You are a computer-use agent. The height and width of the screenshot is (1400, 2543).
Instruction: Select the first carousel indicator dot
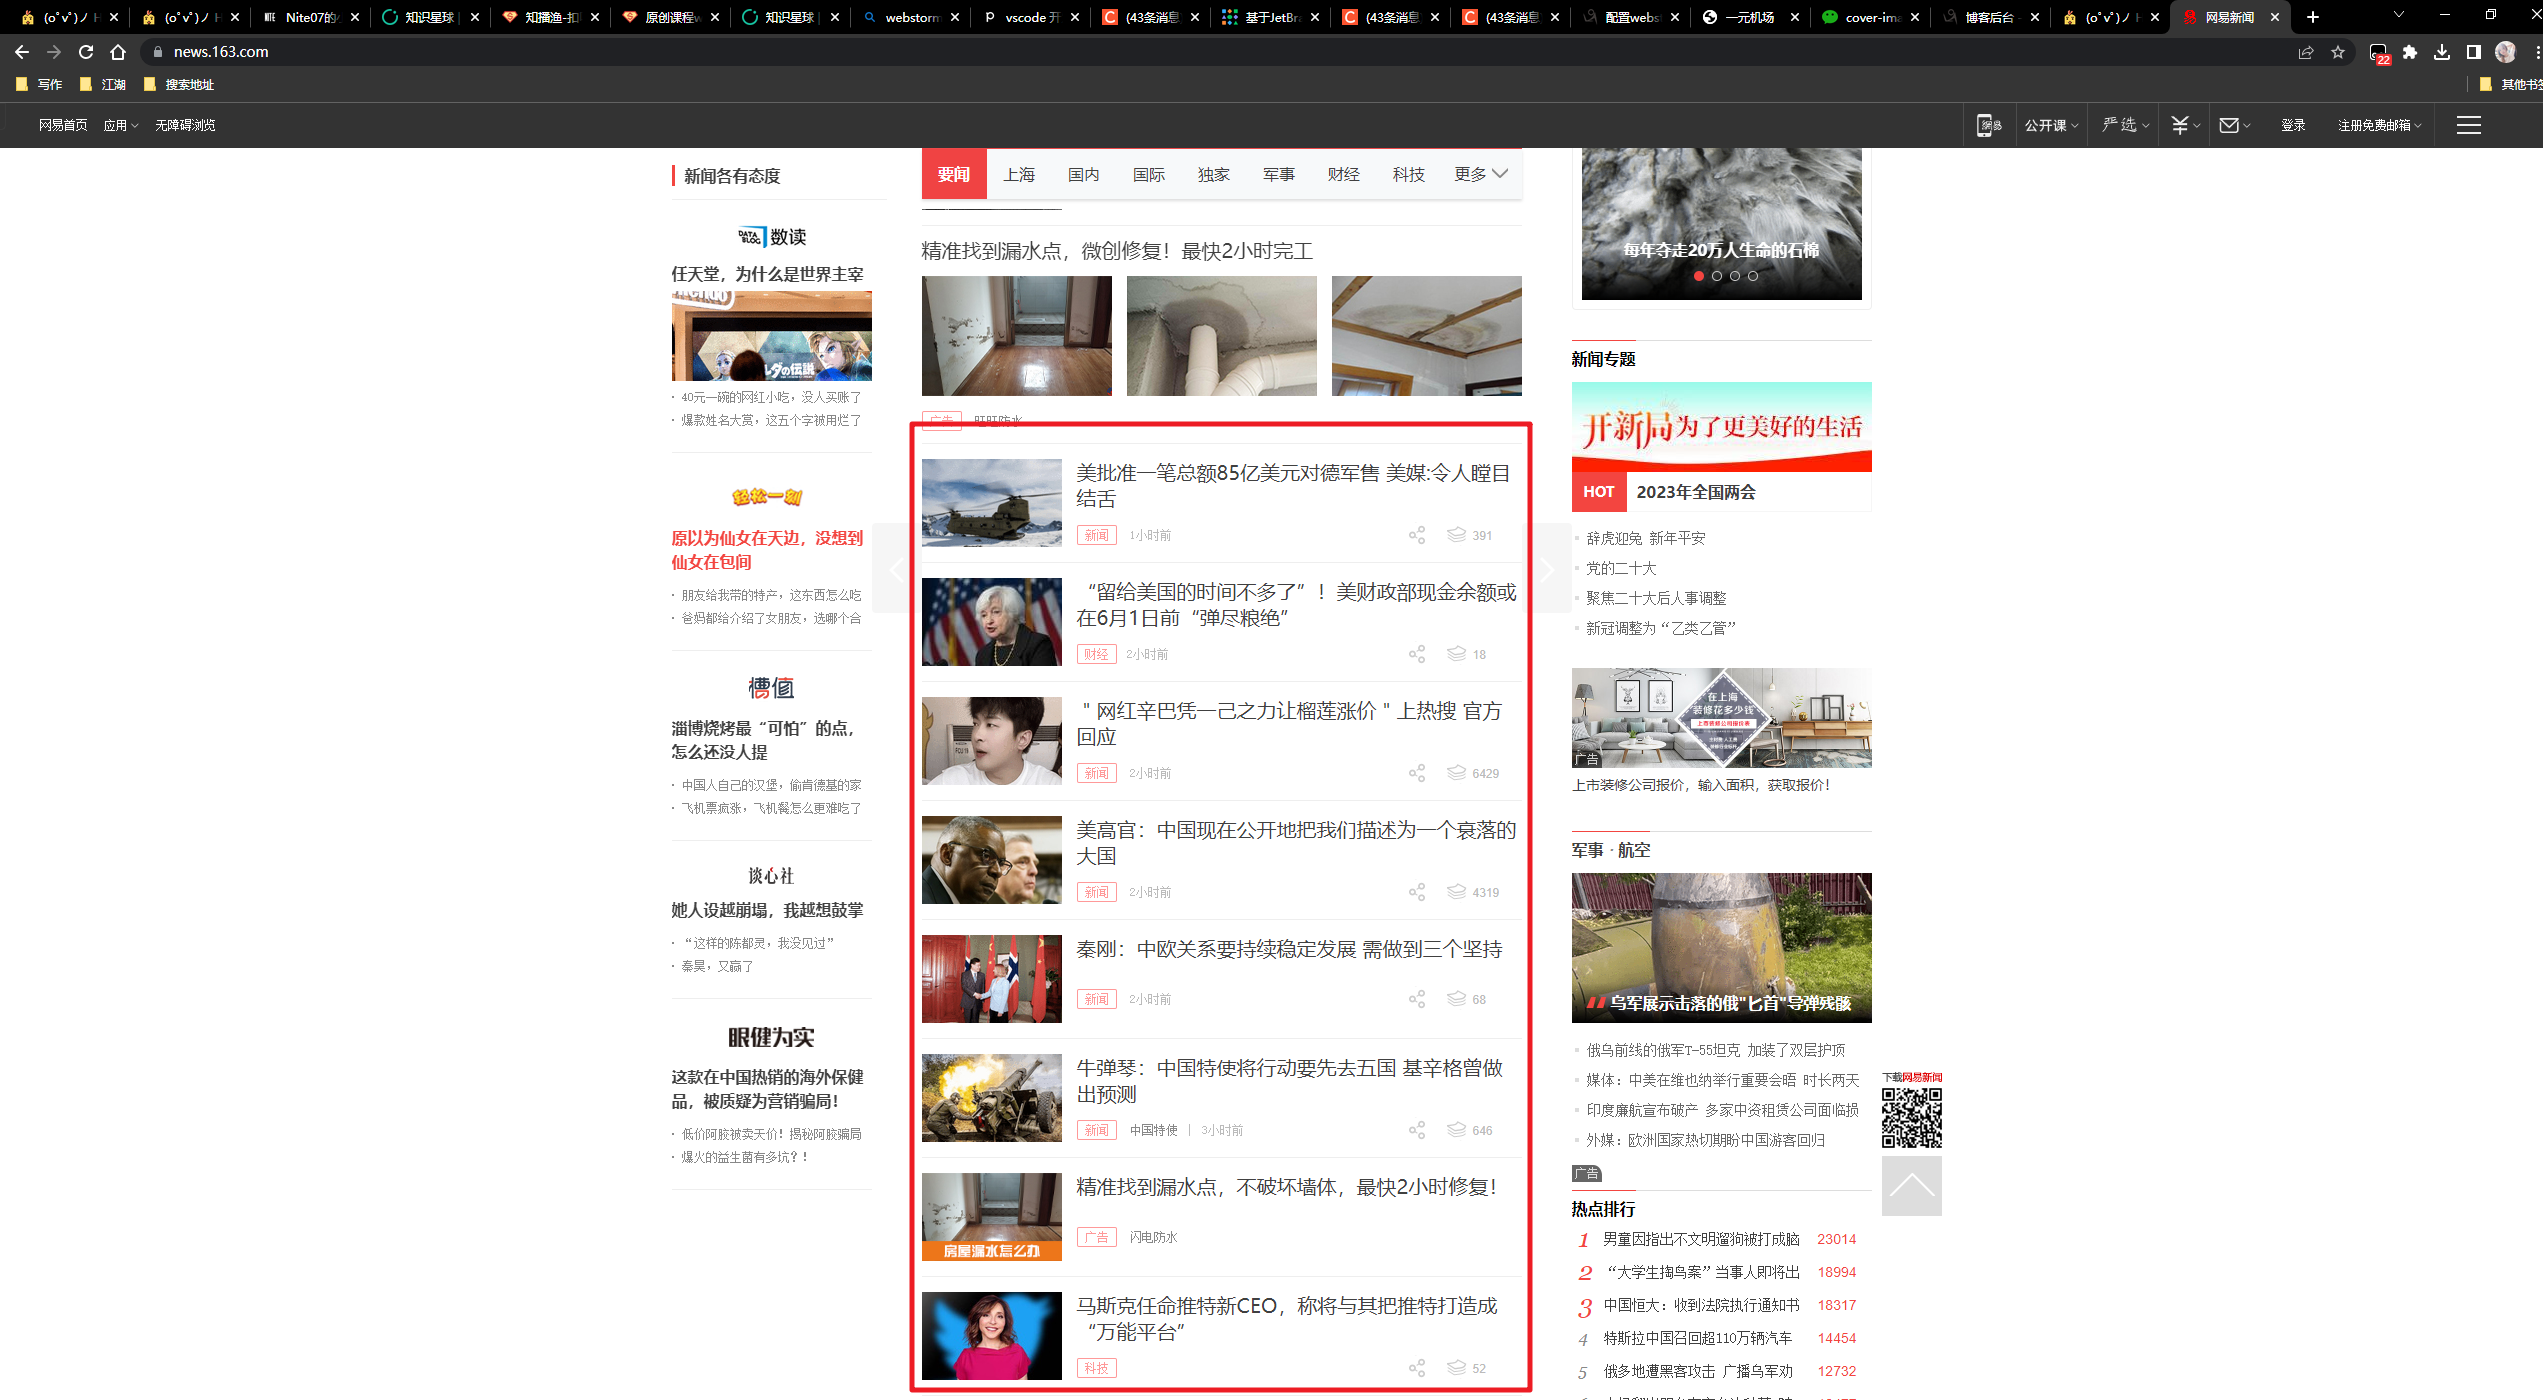point(1699,276)
